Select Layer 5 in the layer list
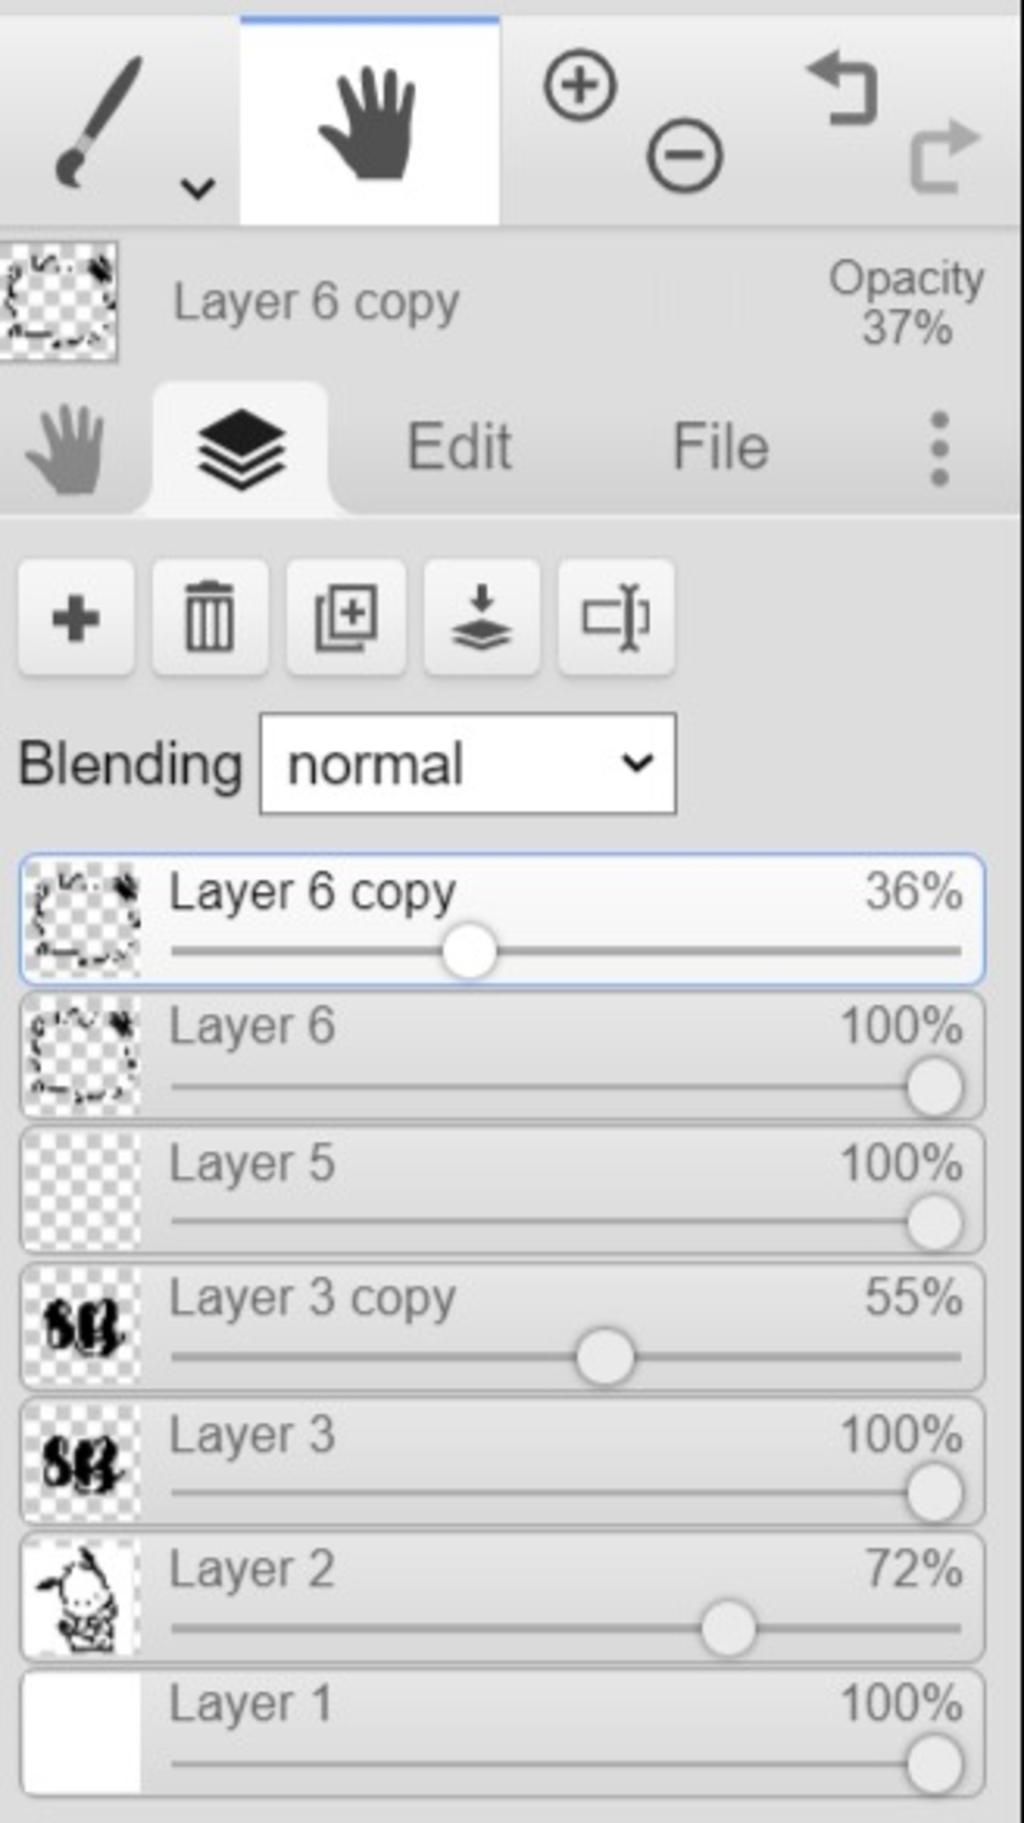The image size is (1024, 1823). (x=502, y=1190)
